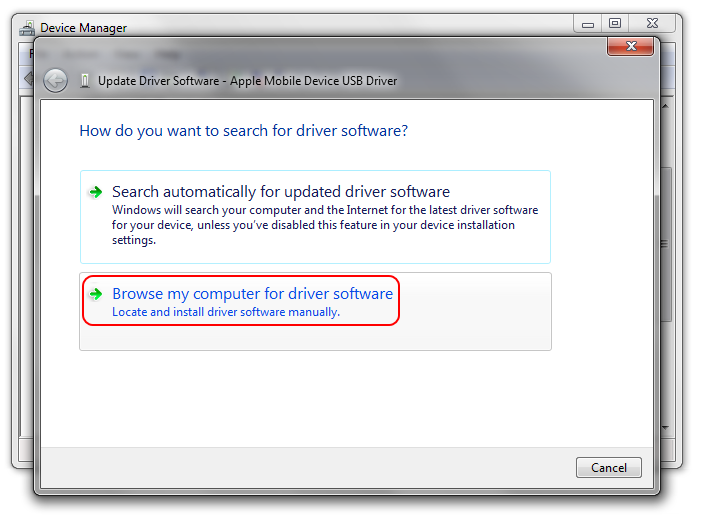This screenshot has height=515, width=702.
Task: Close the Device Manager window
Action: tap(652, 23)
